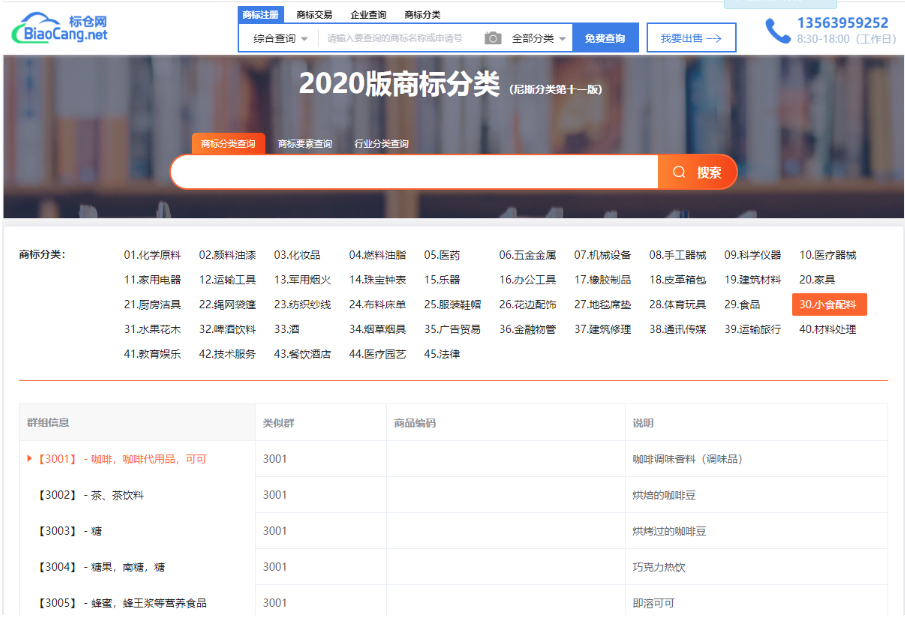Image resolution: width=905 pixels, height=639 pixels.
Task: Click the red triangle marker beside group 3001
Action: pos(30,459)
